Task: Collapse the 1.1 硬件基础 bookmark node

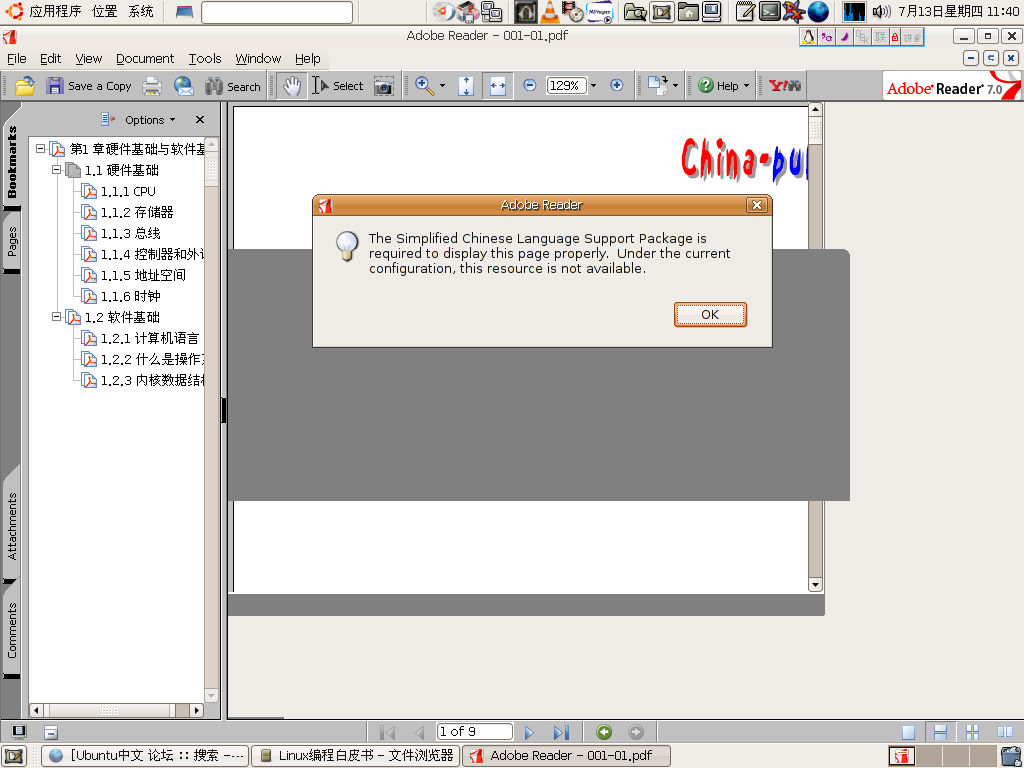Action: [x=57, y=170]
